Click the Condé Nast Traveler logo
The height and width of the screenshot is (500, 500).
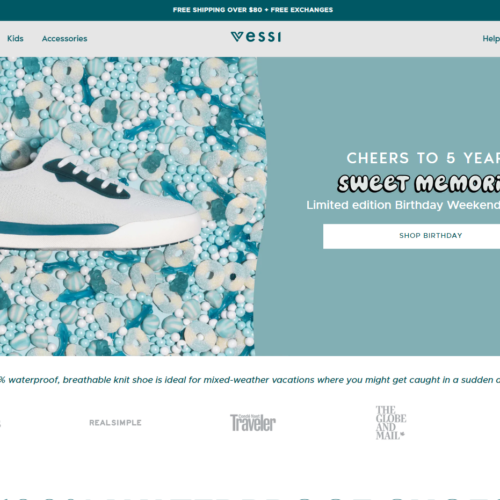click(x=253, y=423)
